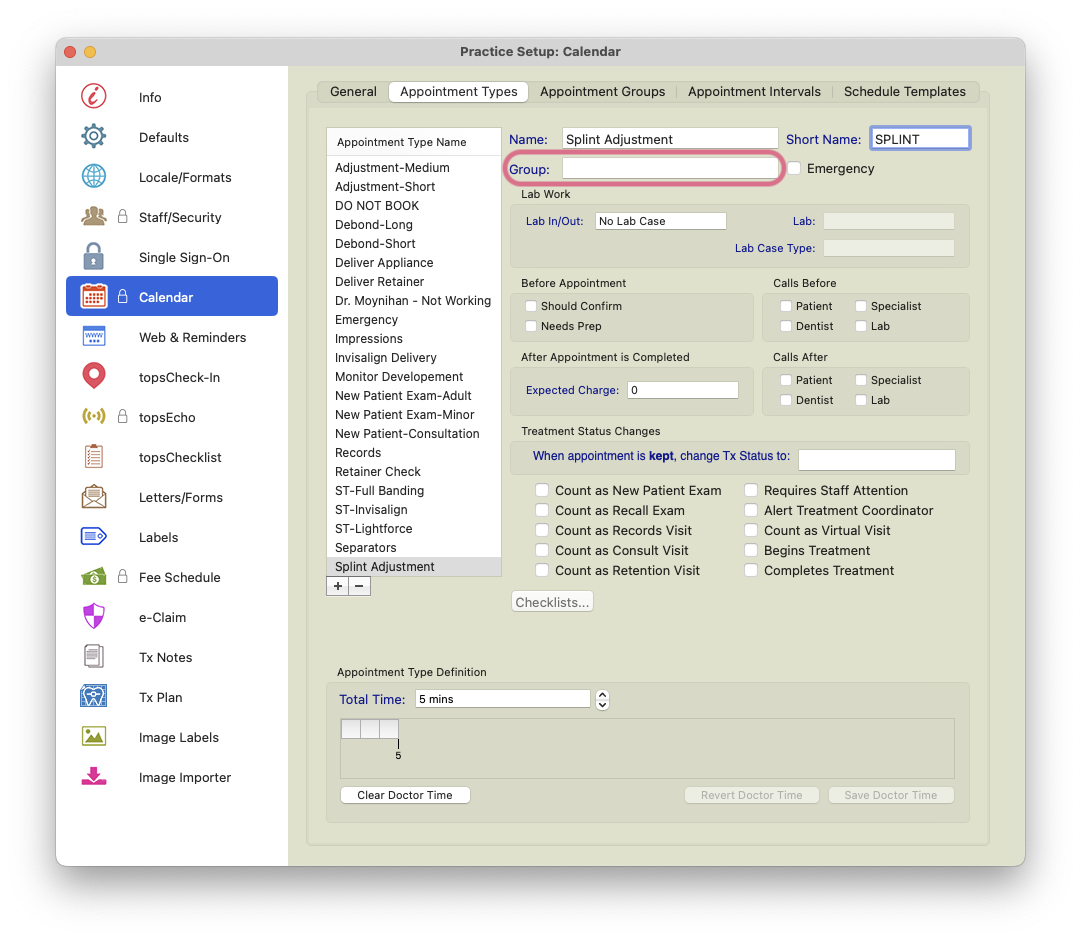Open the Letters/Forms envelope icon
Viewport: 1081px width, 940px height.
(94, 496)
